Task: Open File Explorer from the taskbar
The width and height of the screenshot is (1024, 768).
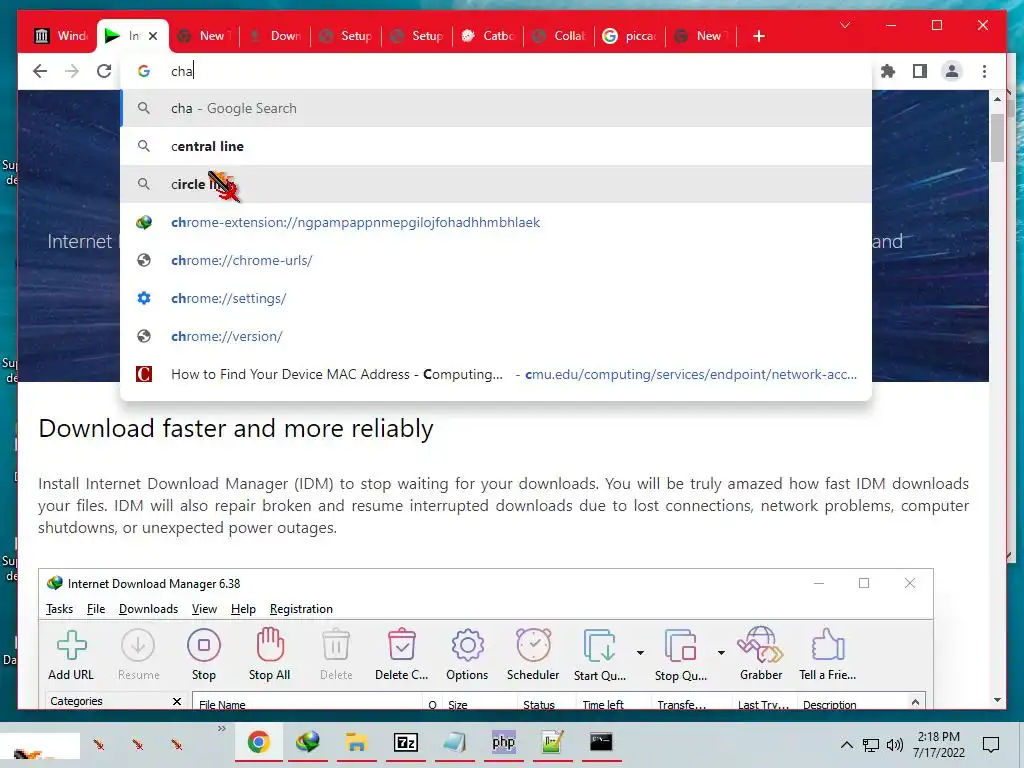Action: 357,742
